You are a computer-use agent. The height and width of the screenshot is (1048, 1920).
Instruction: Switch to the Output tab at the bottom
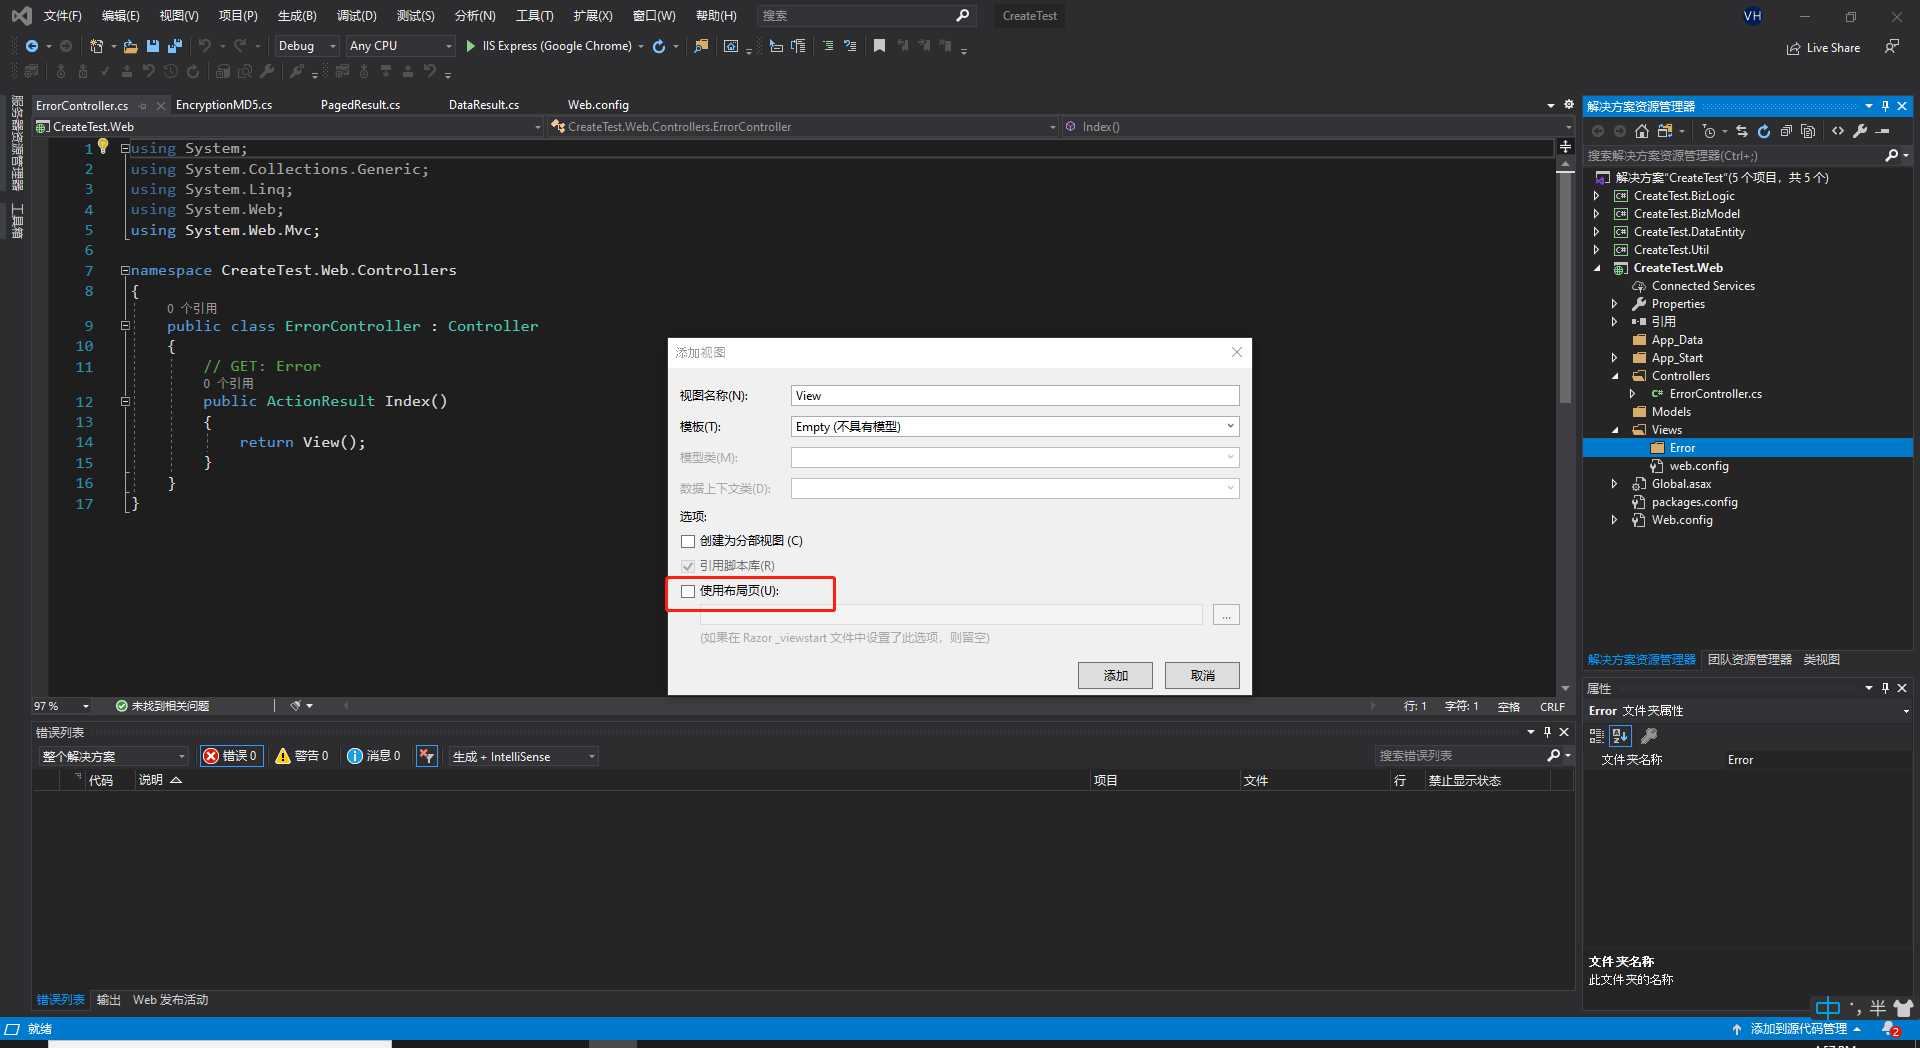[x=108, y=1000]
